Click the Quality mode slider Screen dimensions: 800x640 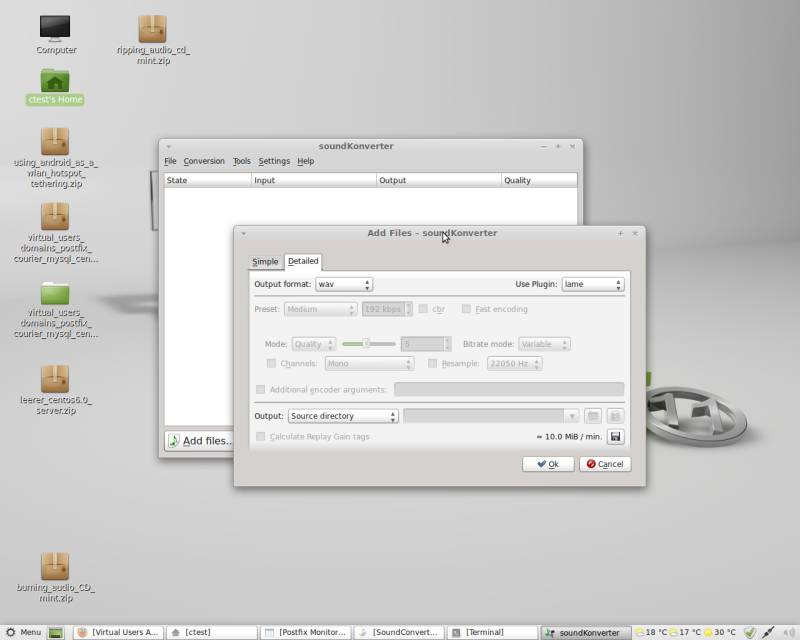[x=367, y=344]
